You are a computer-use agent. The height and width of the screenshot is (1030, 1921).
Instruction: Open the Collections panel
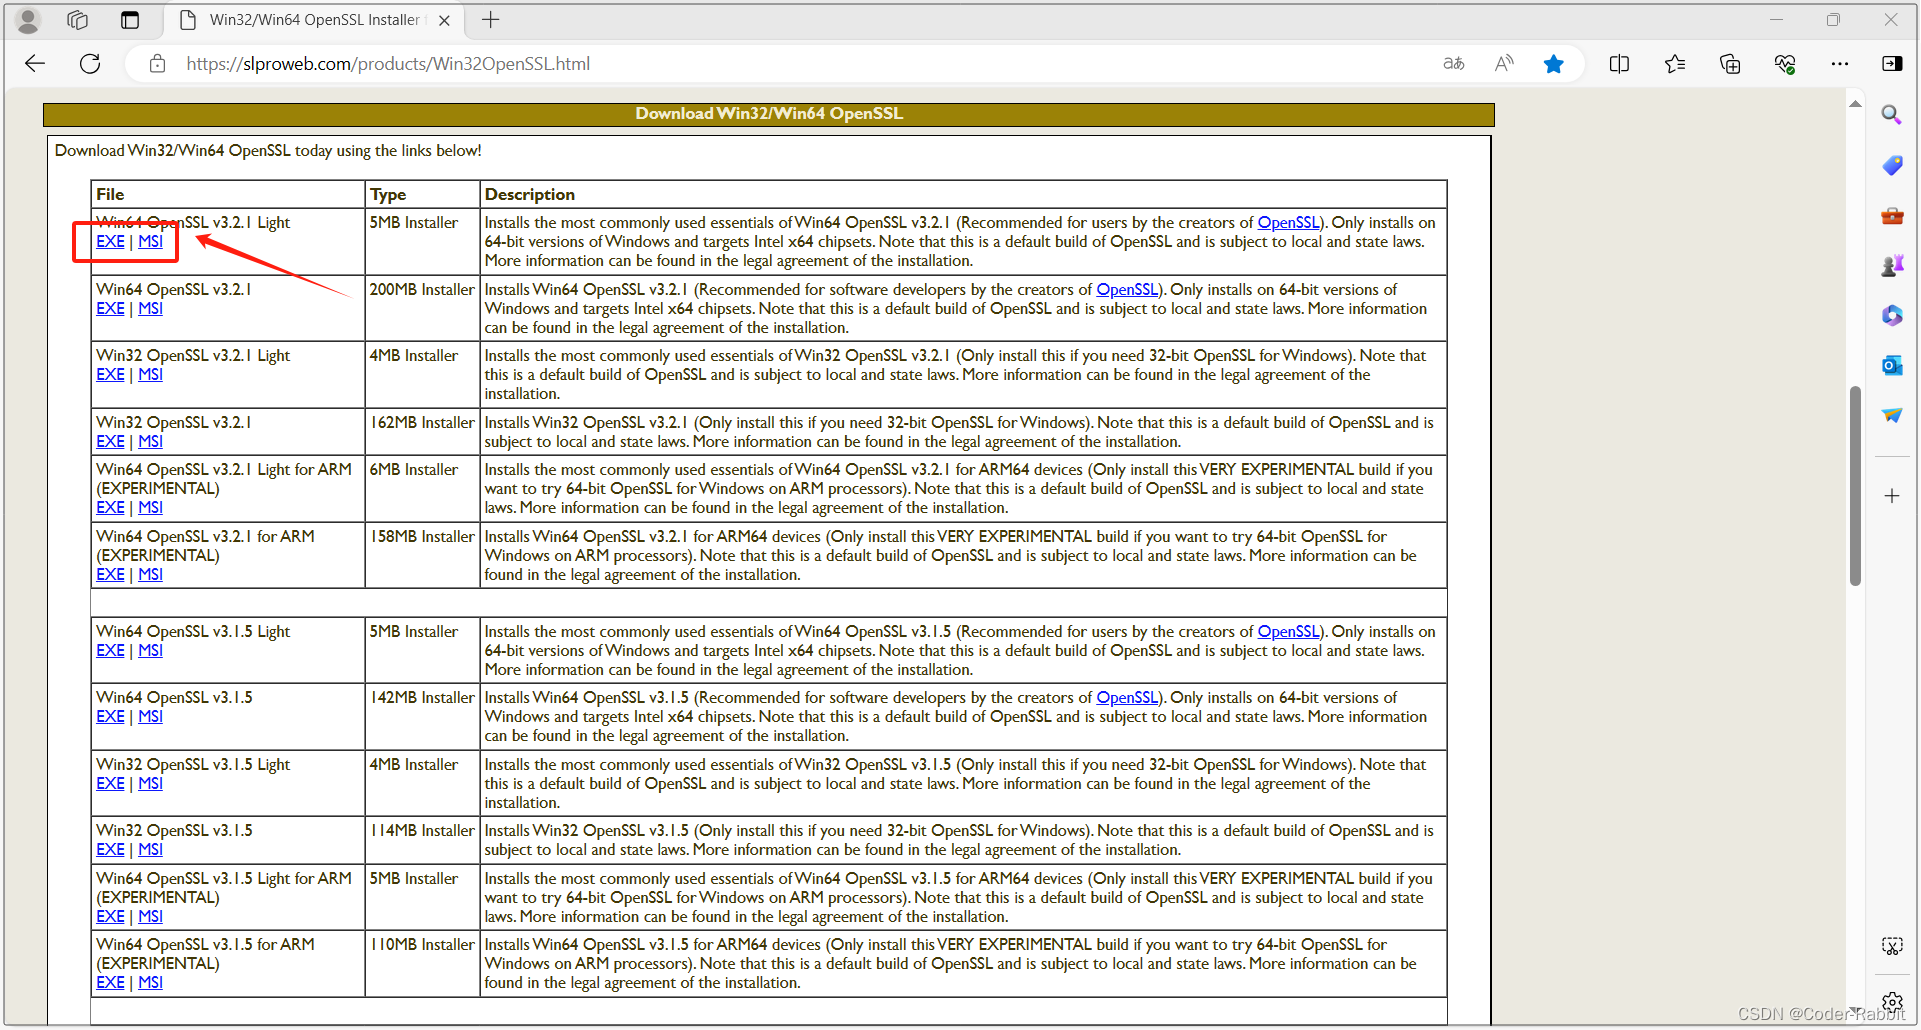1730,64
